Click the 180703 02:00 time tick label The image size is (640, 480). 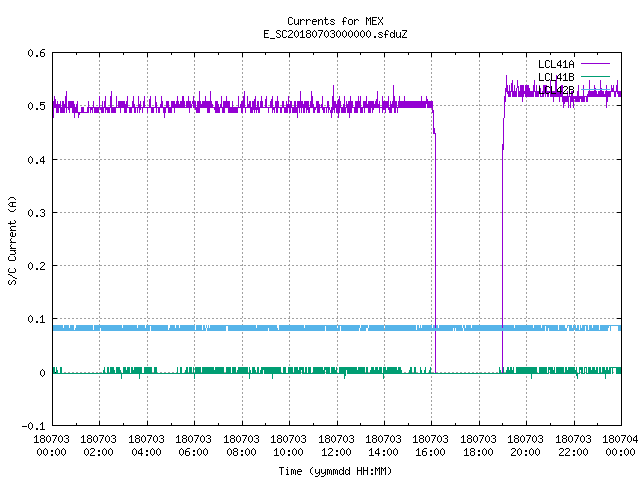pyautogui.click(x=99, y=446)
